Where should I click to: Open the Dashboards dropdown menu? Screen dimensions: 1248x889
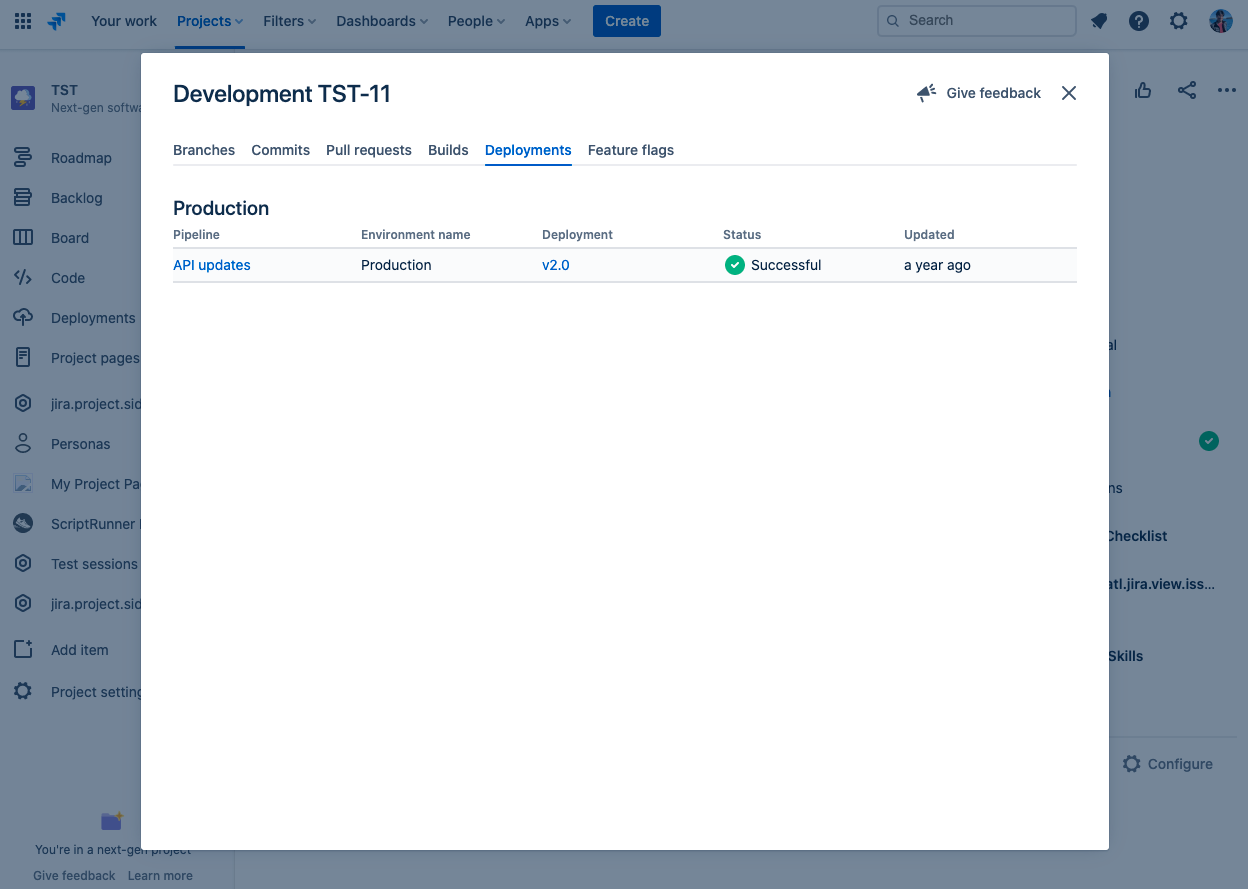[x=382, y=21]
